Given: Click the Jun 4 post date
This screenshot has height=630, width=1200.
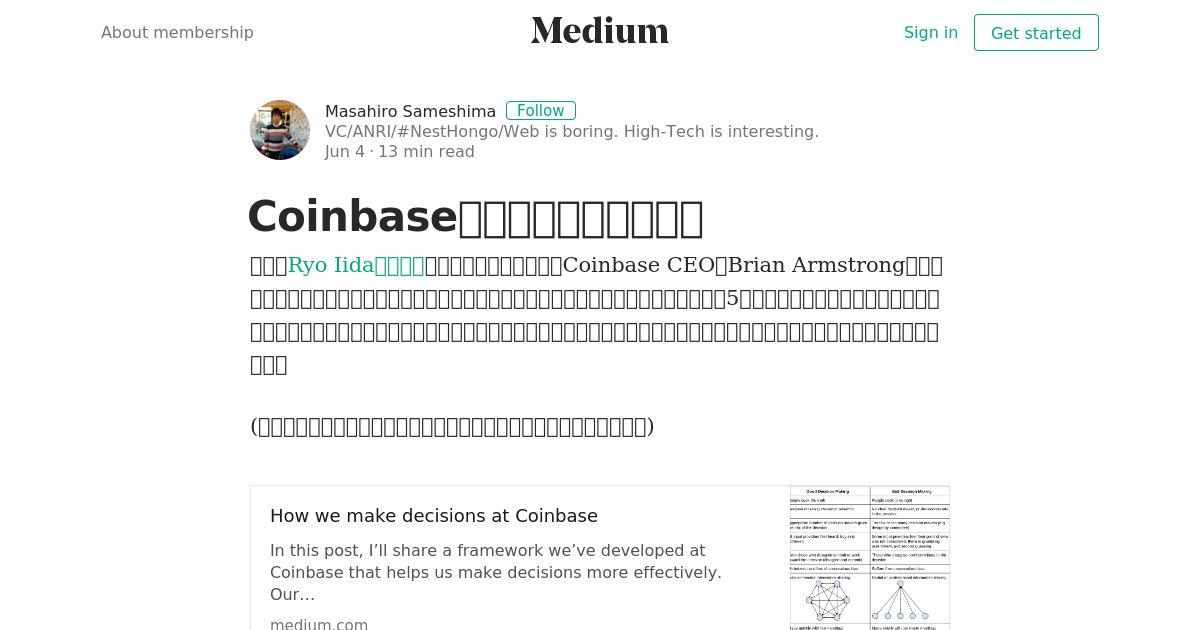Looking at the screenshot, I should pos(345,151).
